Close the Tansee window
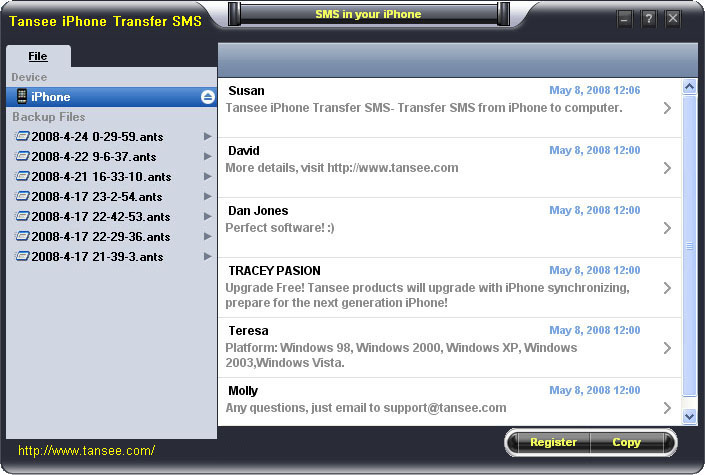Screen dimensions: 705x475 pyautogui.click(x=673, y=19)
